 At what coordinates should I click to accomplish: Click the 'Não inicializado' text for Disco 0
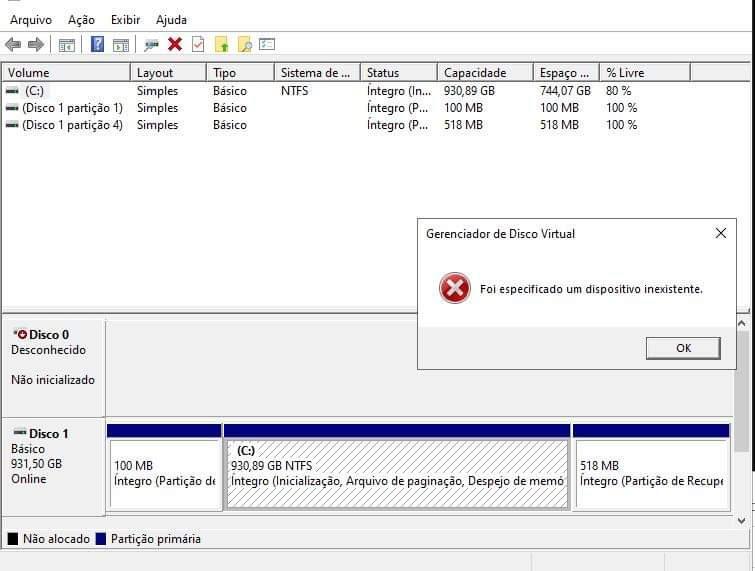pos(53,380)
